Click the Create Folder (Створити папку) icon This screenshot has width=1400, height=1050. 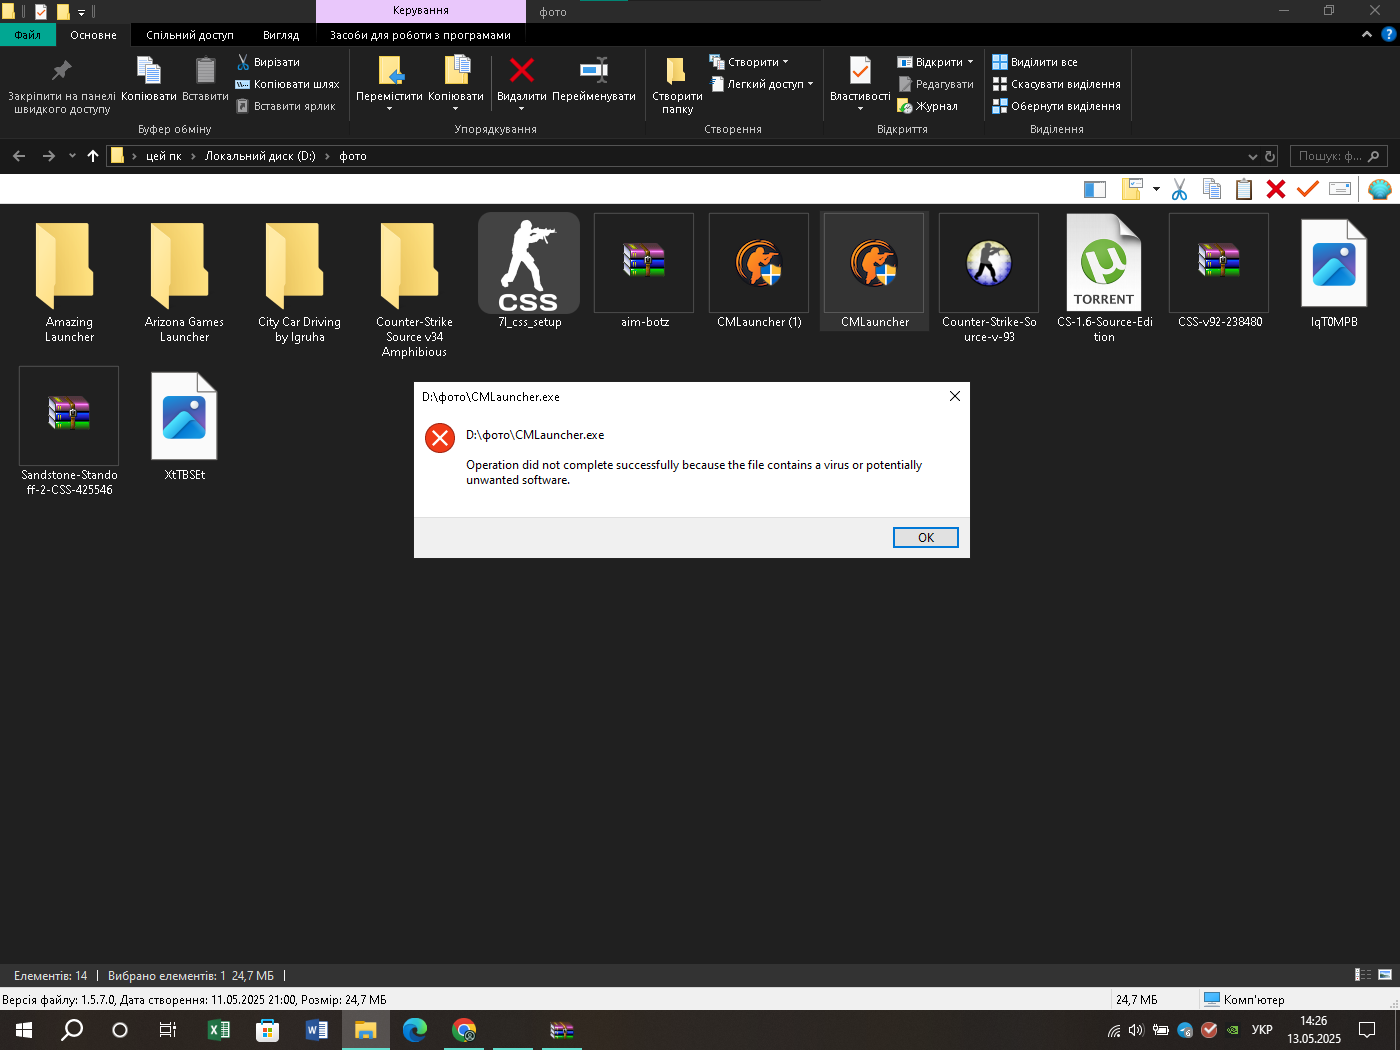pos(676,72)
